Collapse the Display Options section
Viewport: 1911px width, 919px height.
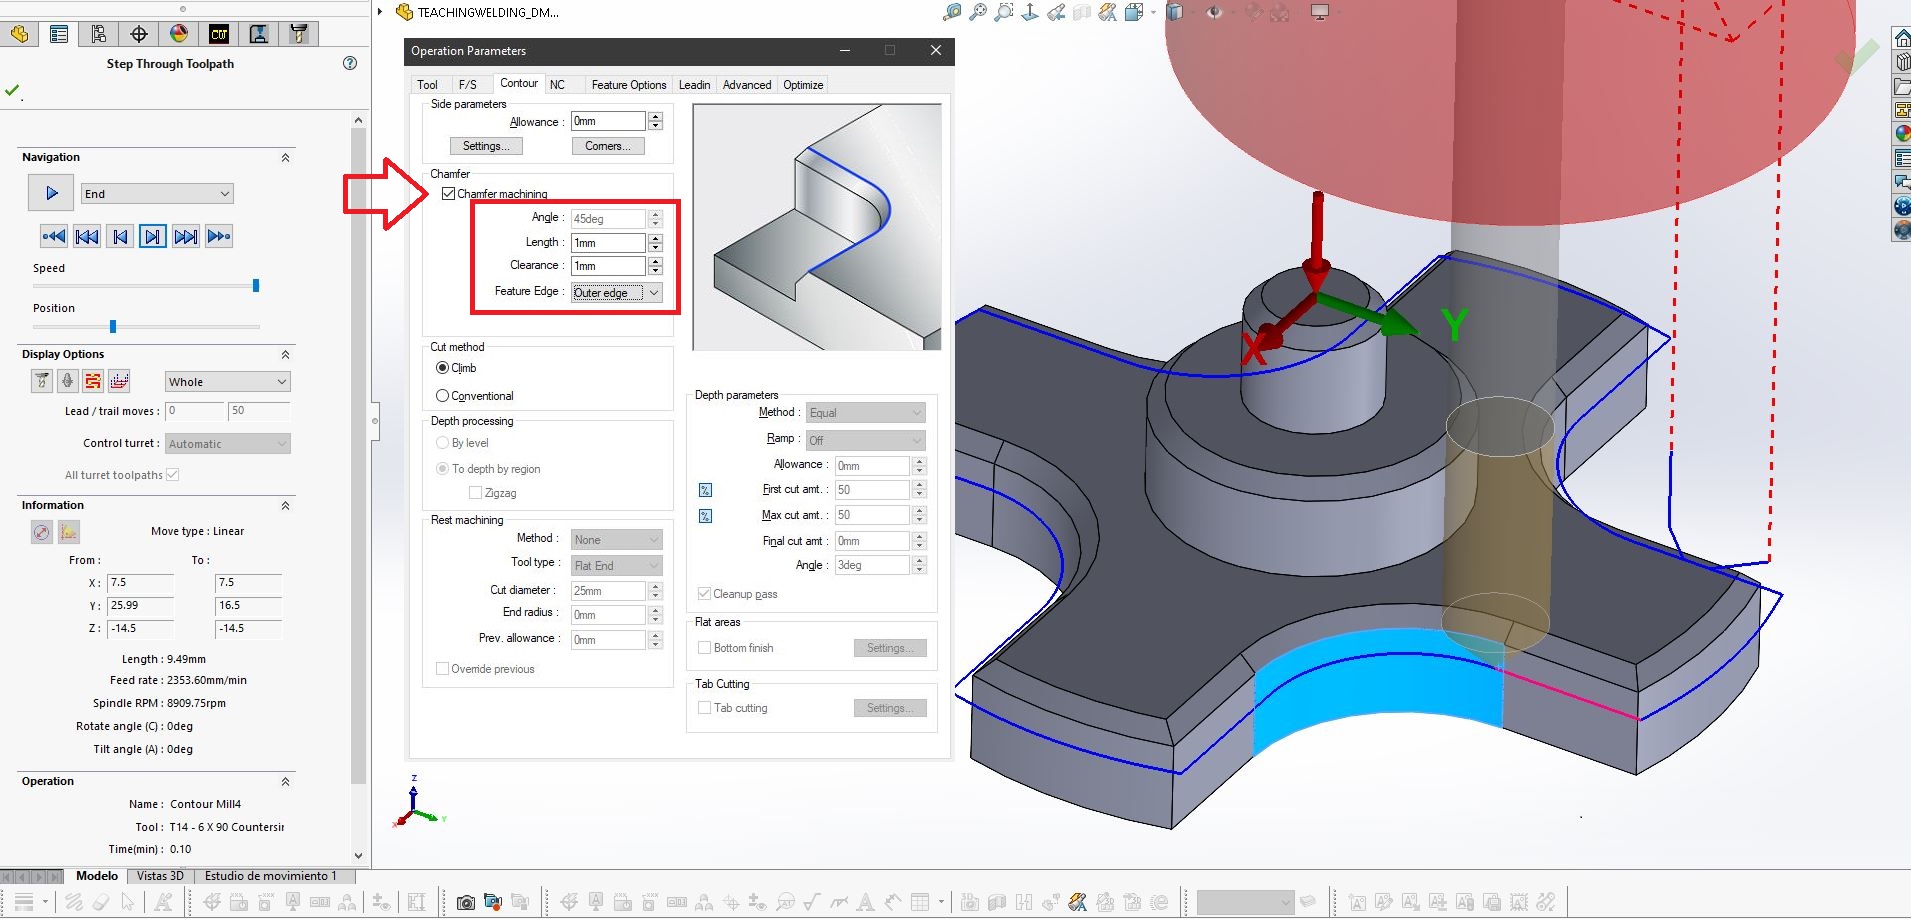pyautogui.click(x=285, y=355)
